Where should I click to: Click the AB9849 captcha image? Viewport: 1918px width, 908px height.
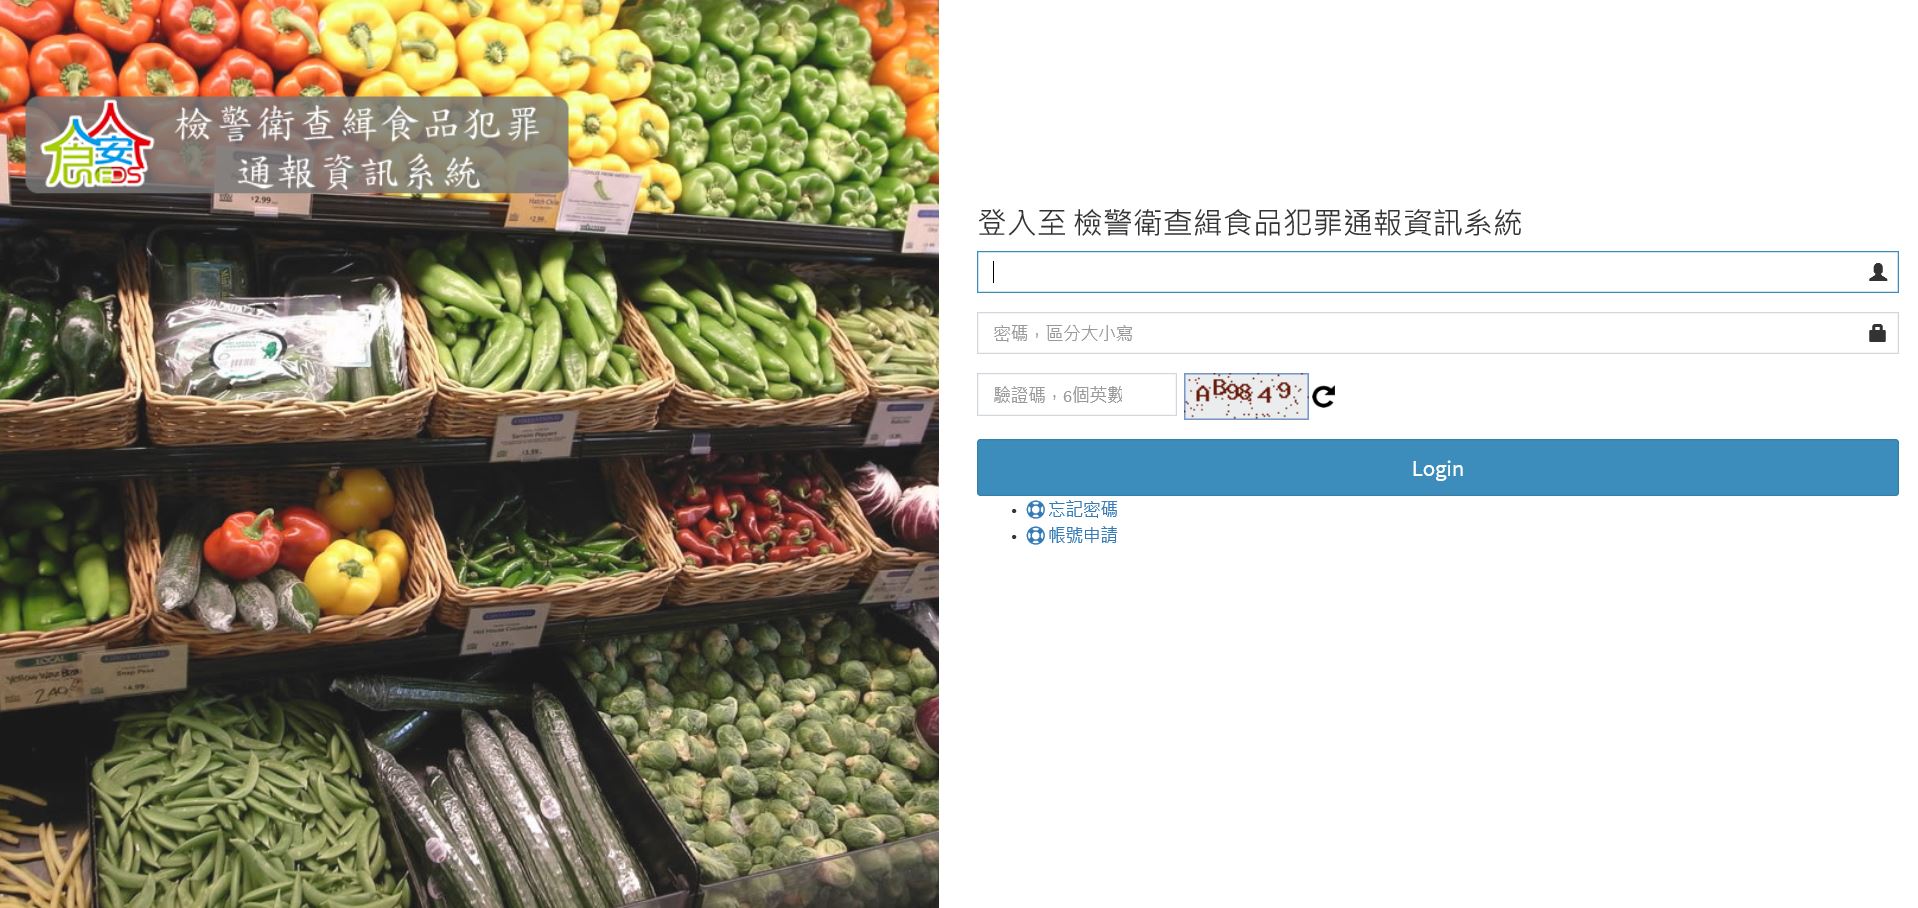1246,396
